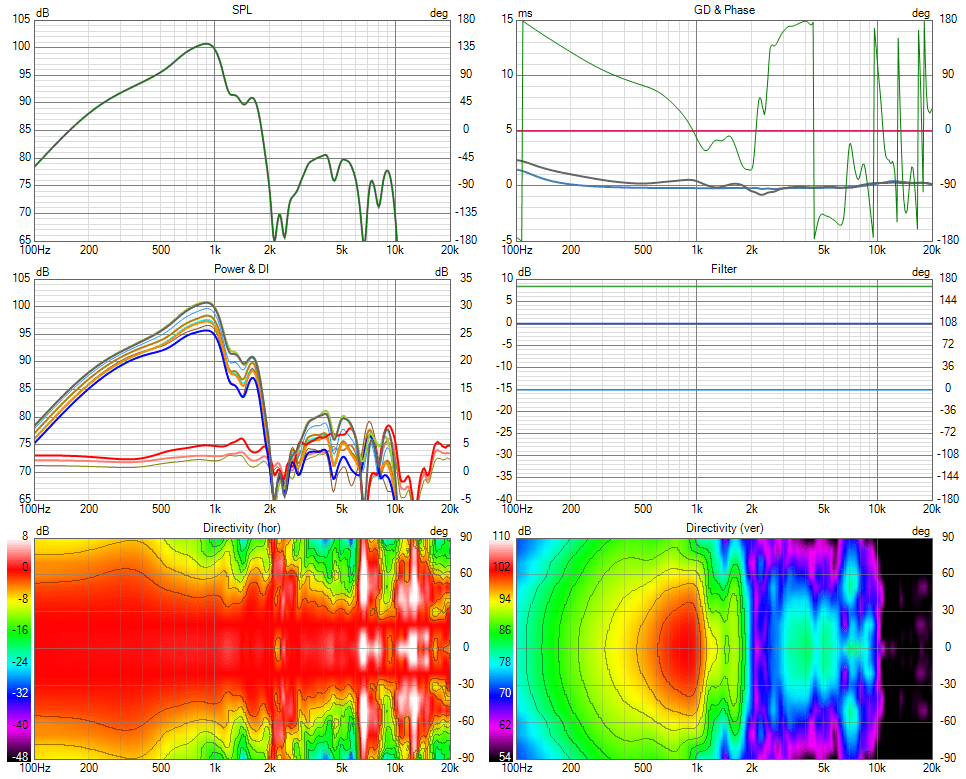966x779 pixels.
Task: Click the blue -15 dB line in Filter chart
Action: pyautogui.click(x=724, y=390)
